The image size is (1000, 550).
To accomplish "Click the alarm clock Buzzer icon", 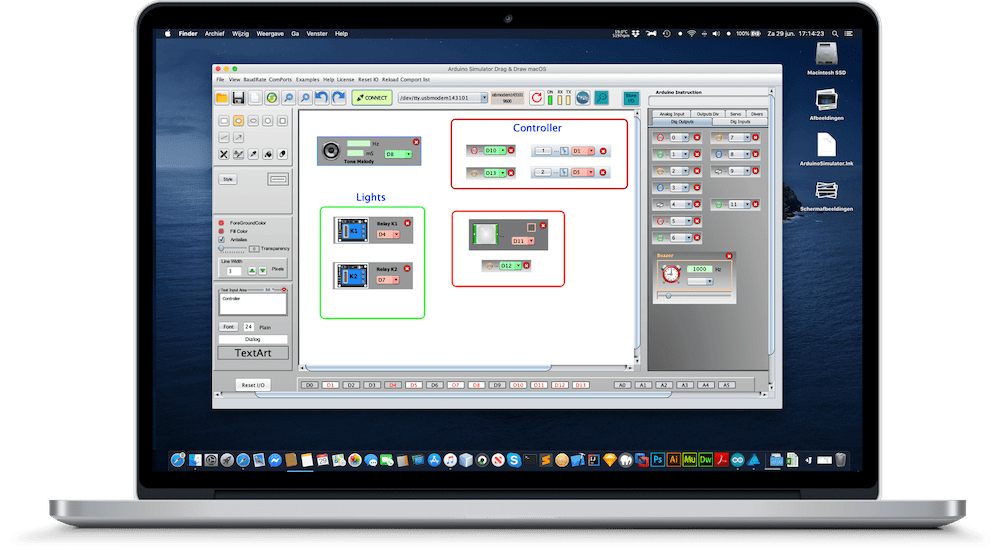I will [670, 274].
